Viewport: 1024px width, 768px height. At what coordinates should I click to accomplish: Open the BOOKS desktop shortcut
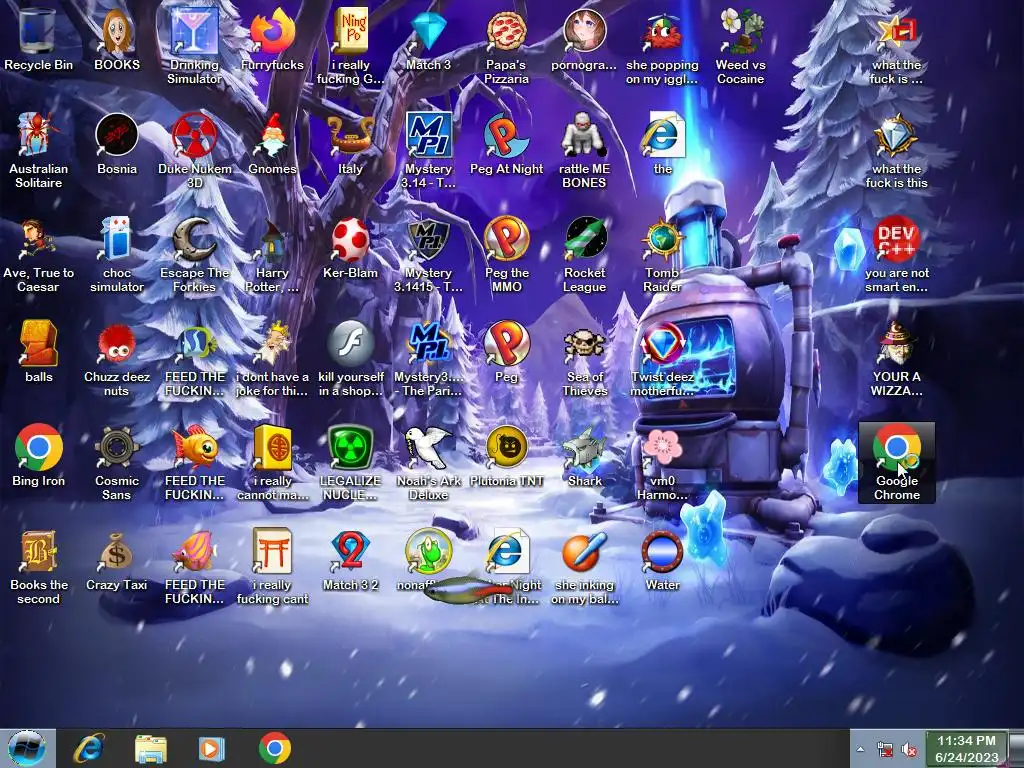pos(116,39)
